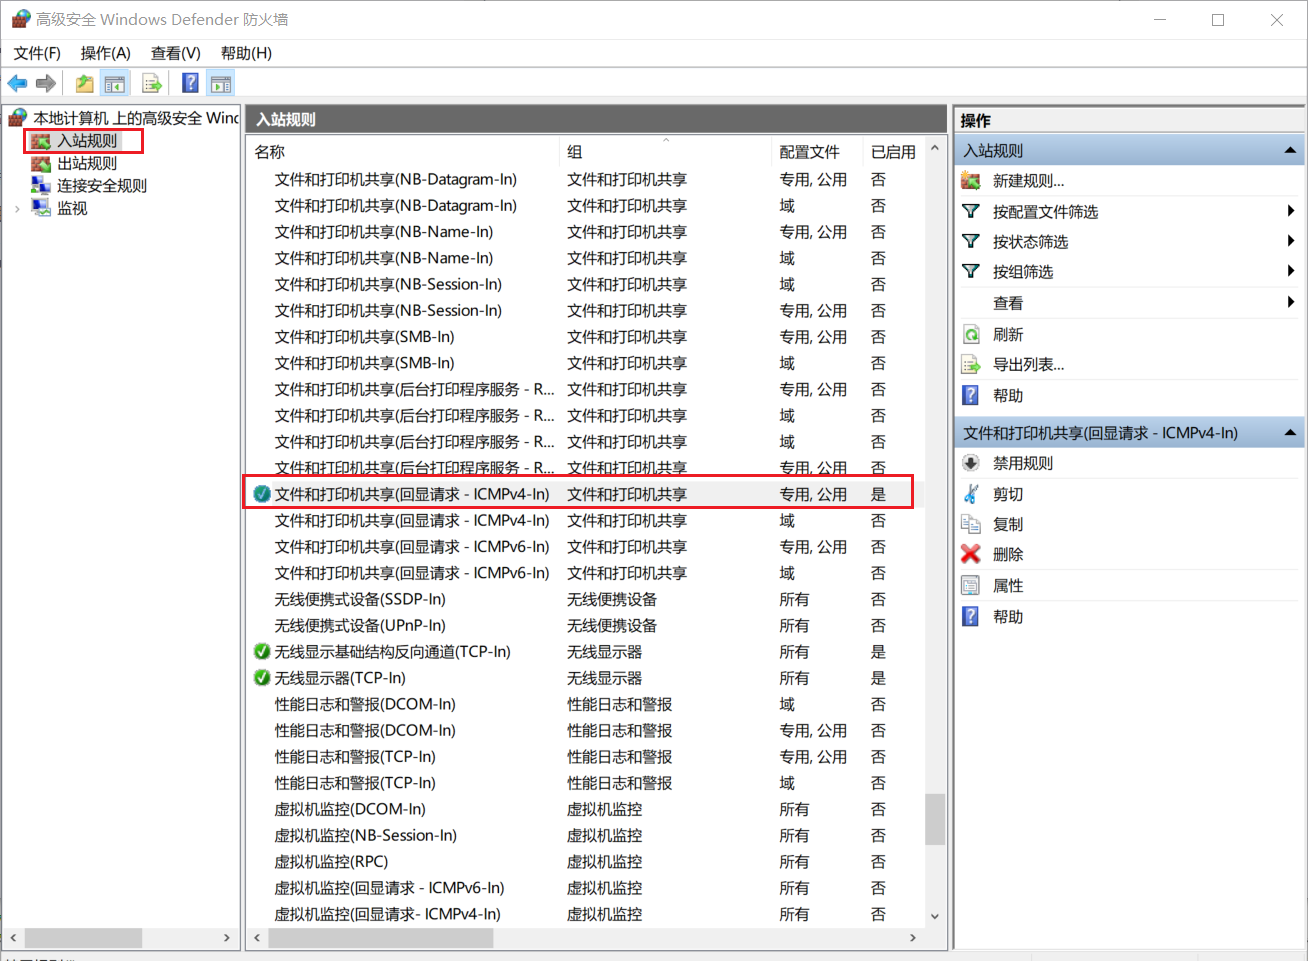This screenshot has width=1308, height=961.
Task: Click the 帮助 icon below 属性
Action: [970, 617]
